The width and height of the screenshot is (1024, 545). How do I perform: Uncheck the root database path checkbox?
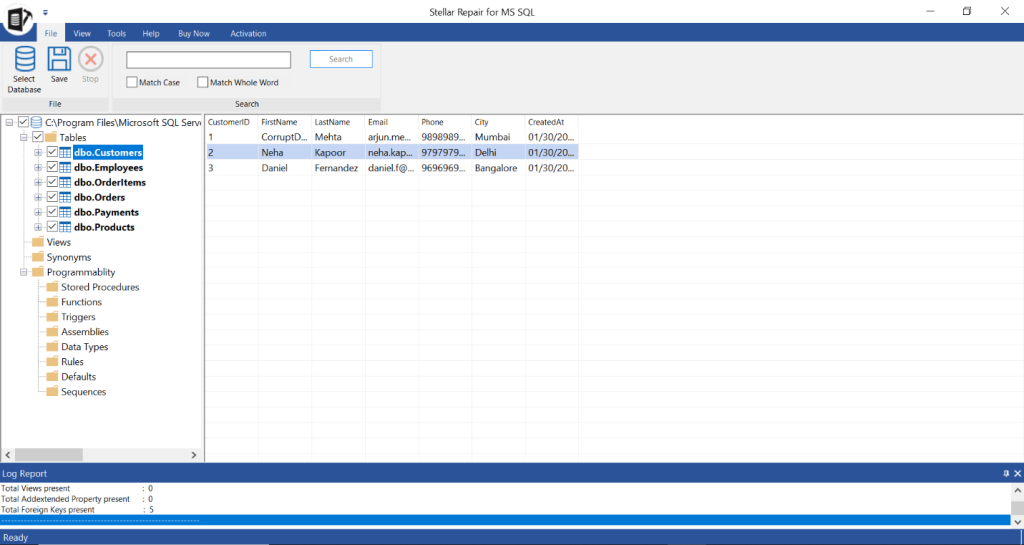[x=24, y=122]
